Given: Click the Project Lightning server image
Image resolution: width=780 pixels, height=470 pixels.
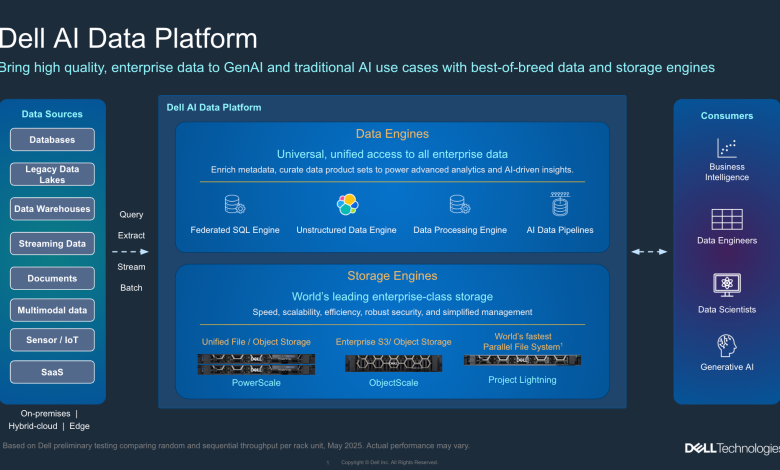Looking at the screenshot, I should point(522,360).
